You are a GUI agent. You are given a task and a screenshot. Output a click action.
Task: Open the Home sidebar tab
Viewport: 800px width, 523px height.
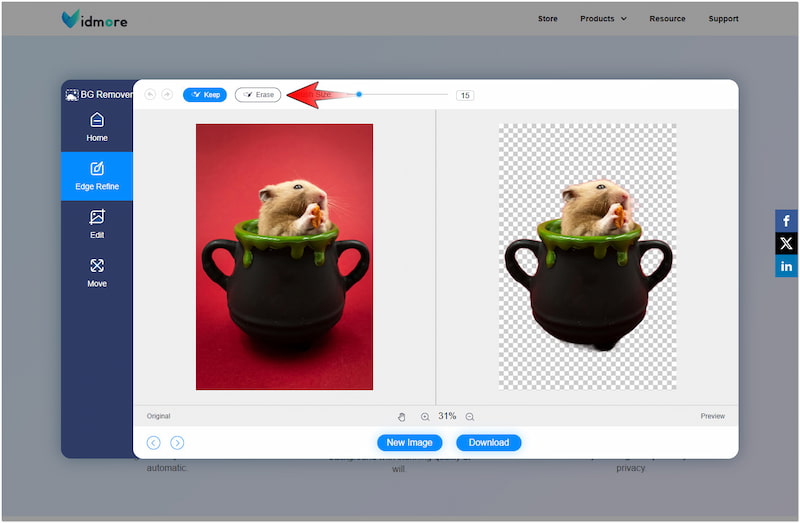[97, 127]
